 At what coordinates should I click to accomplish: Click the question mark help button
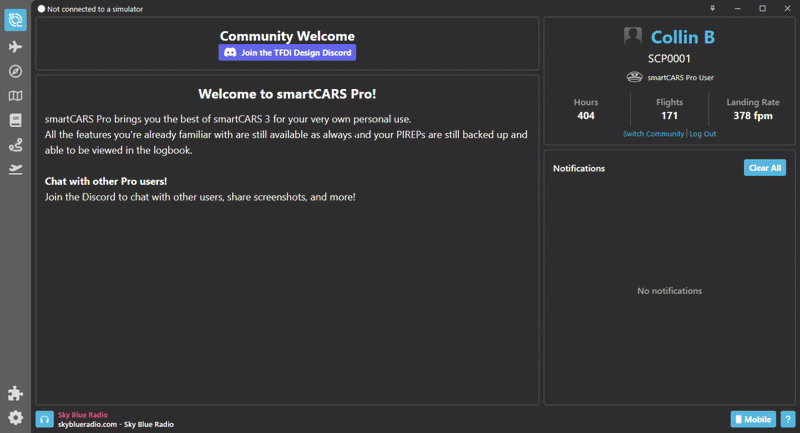(x=788, y=419)
